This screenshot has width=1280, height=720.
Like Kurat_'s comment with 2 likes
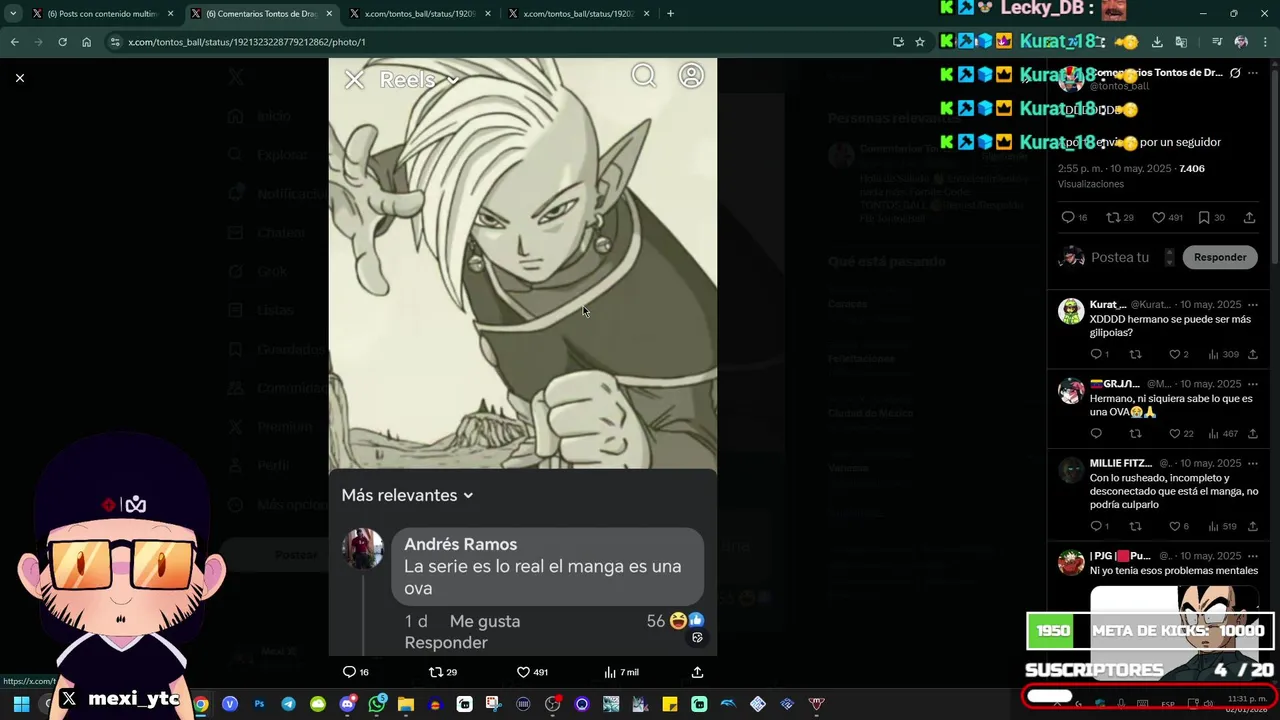(1178, 354)
